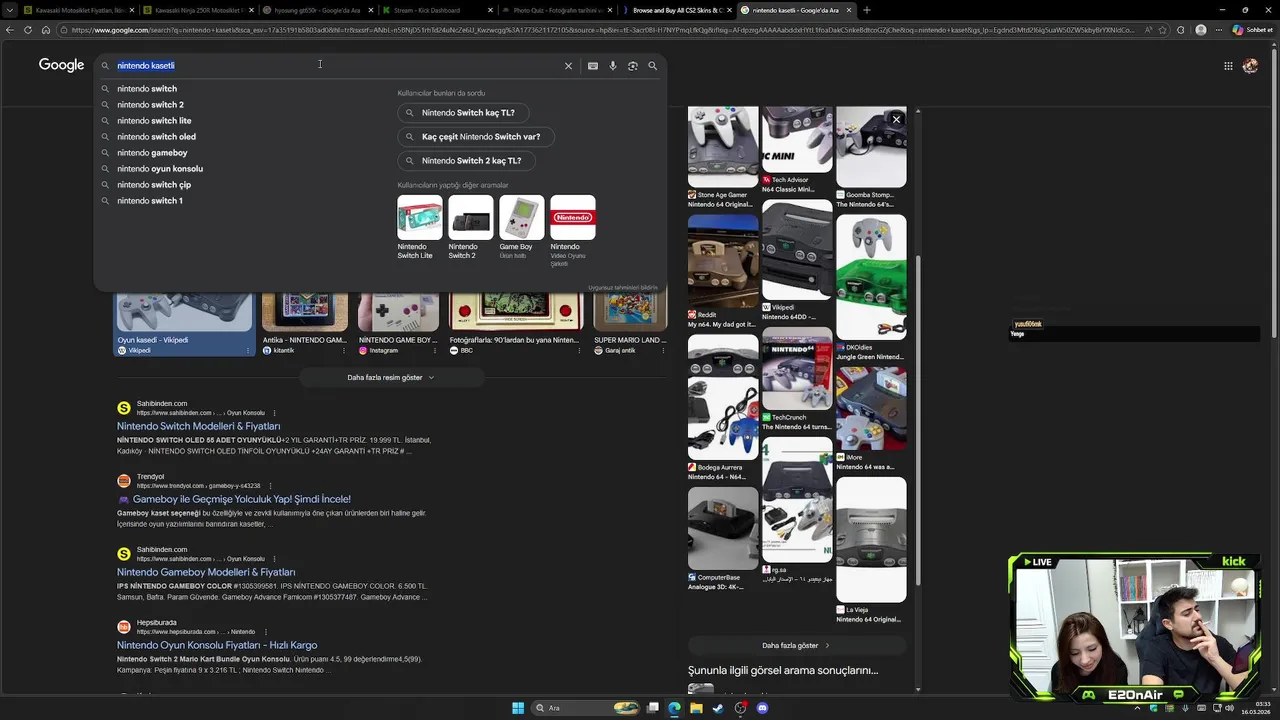Open Oyun kasetli - Vikipedi image result
1280x720 pixels.
[184, 325]
